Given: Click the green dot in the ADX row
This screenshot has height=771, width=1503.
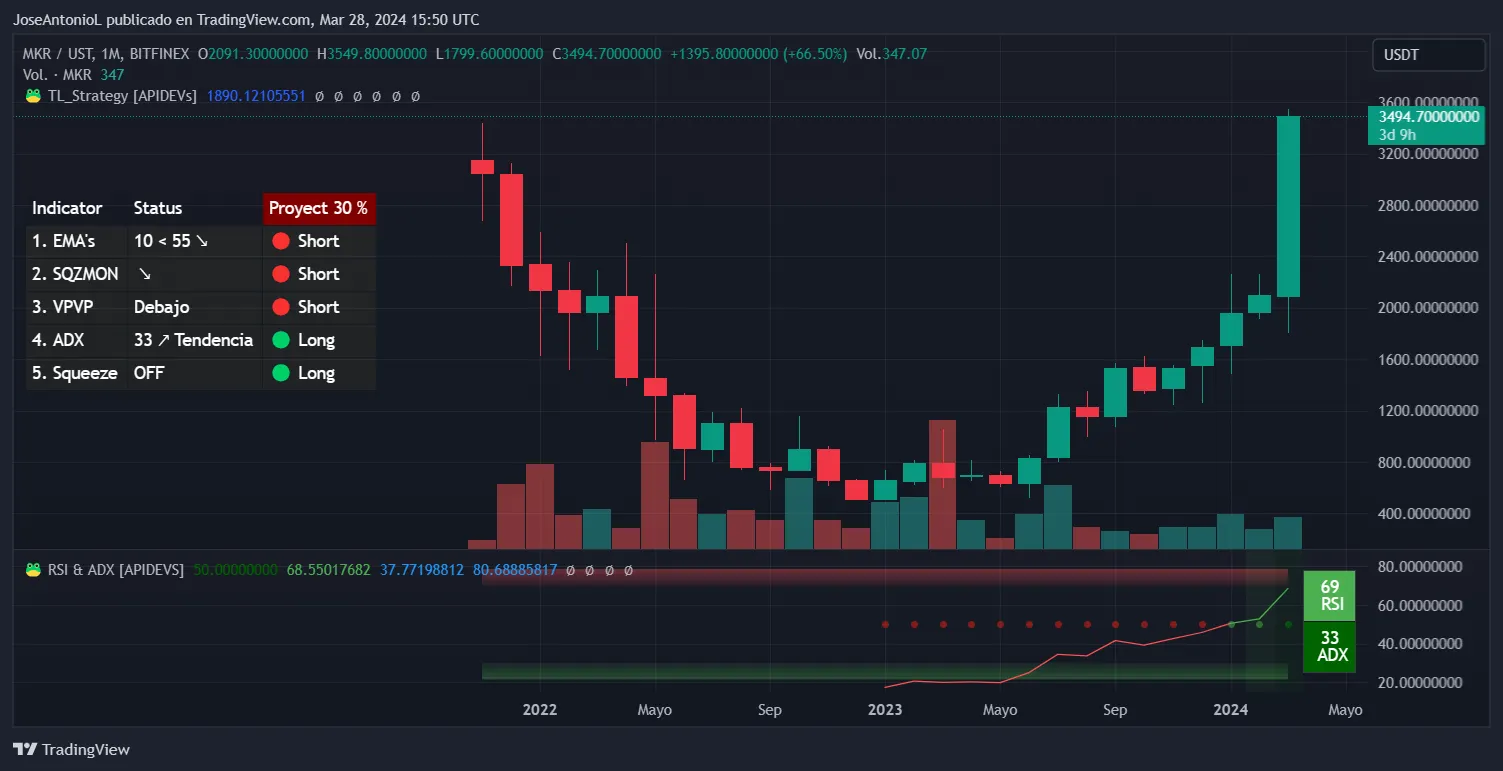Looking at the screenshot, I should pyautogui.click(x=281, y=340).
